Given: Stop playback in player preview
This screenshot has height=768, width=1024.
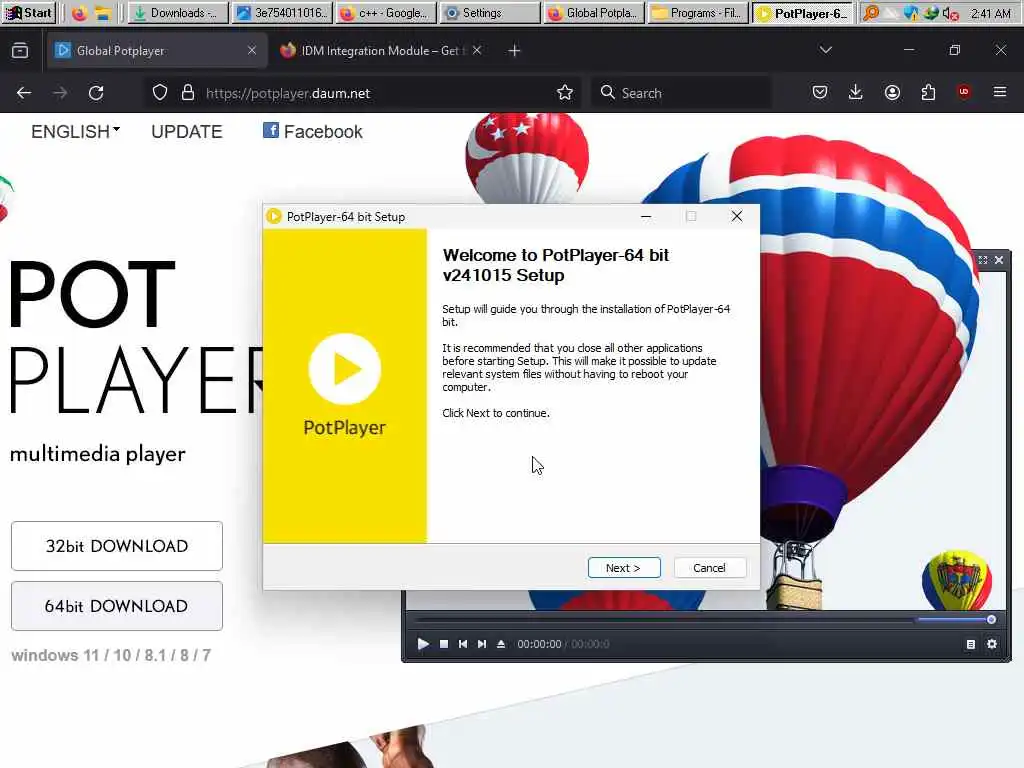Looking at the screenshot, I should pos(444,644).
